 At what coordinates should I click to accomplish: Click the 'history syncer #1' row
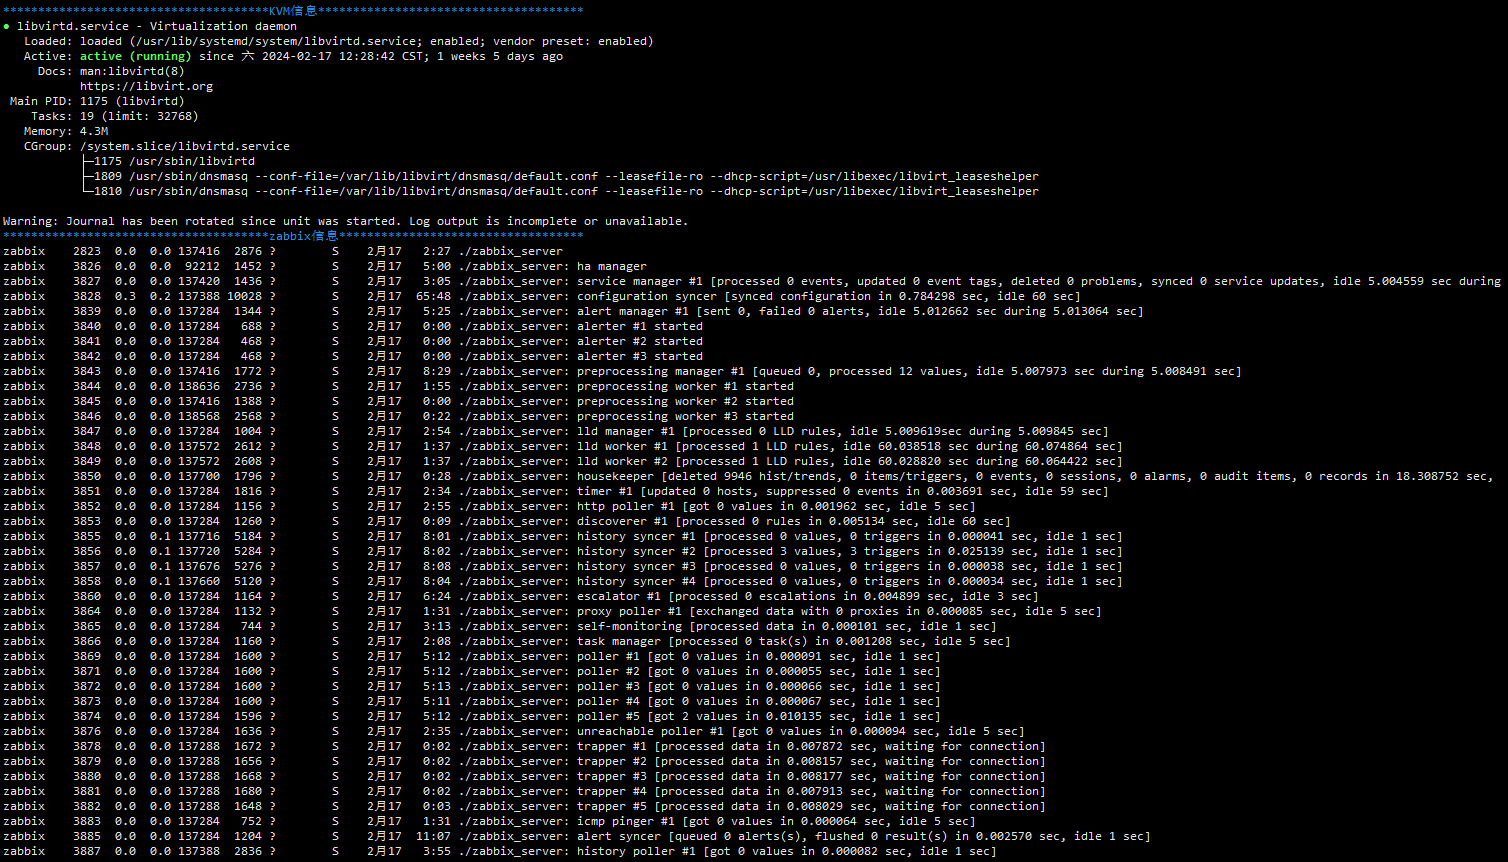(562, 536)
